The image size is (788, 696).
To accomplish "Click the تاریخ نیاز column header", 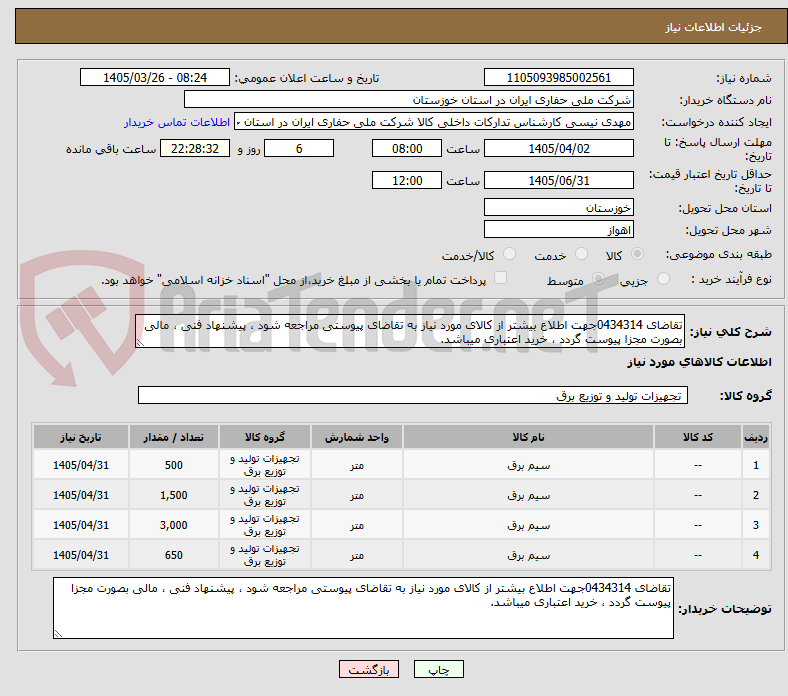I will click(x=81, y=437).
